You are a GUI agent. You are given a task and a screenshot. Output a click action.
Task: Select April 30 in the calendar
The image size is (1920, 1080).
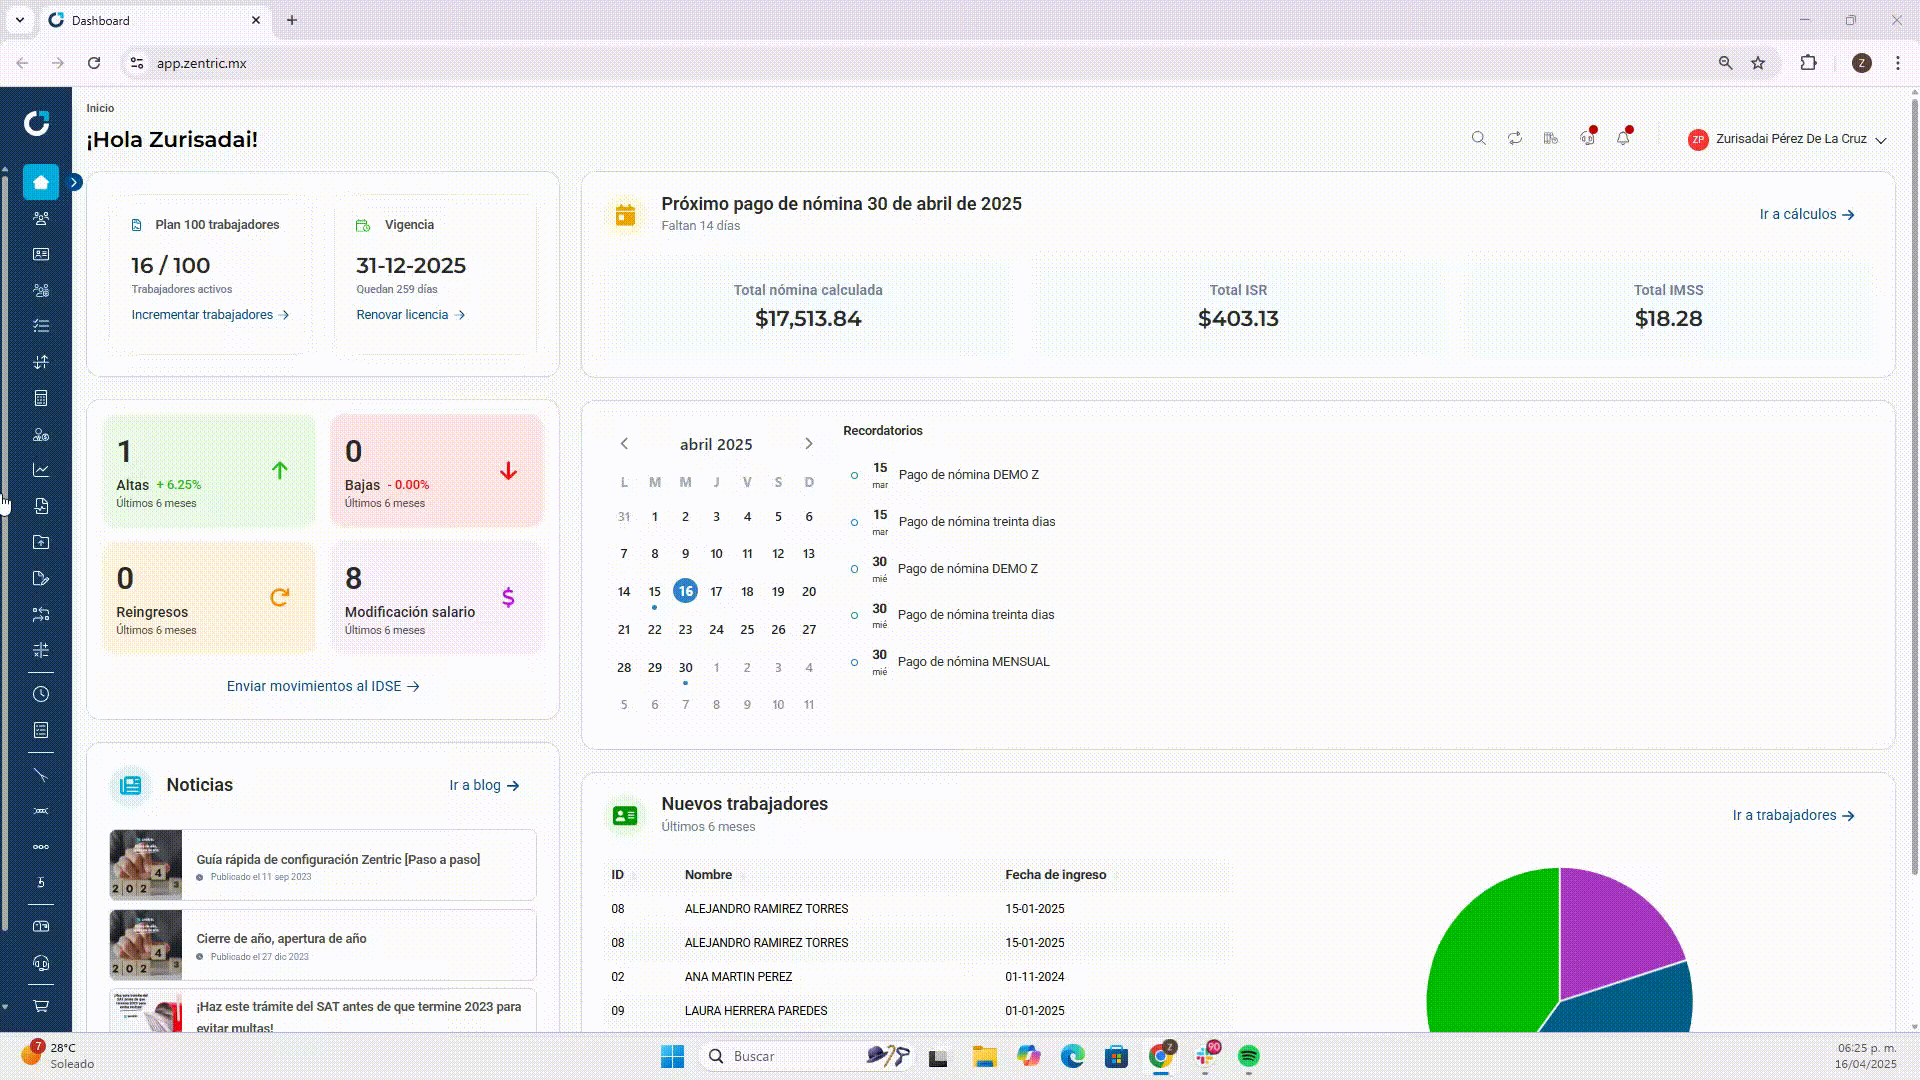(x=685, y=667)
